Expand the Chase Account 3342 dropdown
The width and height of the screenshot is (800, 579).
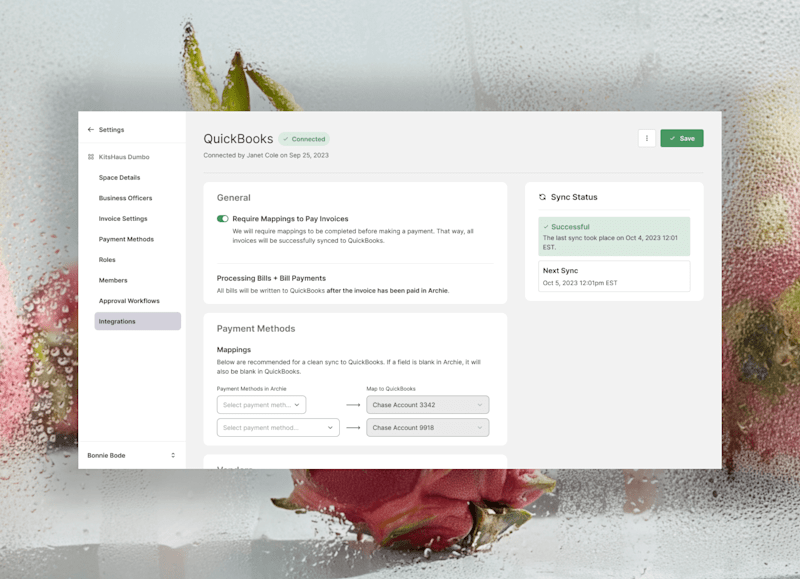click(428, 405)
